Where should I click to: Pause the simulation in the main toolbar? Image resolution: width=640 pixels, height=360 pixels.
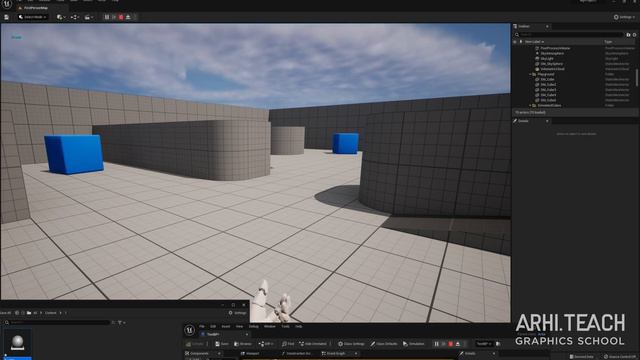coord(107,17)
